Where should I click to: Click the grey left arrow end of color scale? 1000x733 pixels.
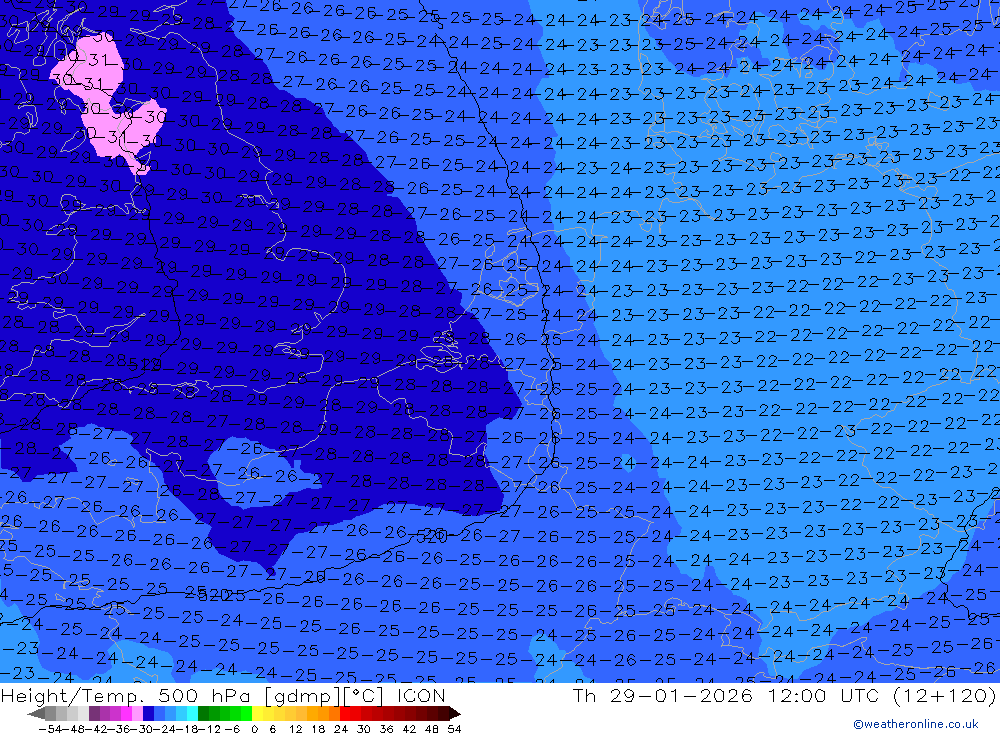pos(36,714)
